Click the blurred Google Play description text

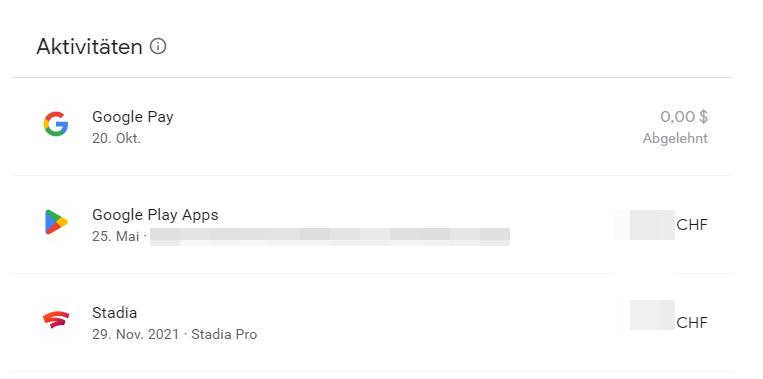[x=330, y=236]
